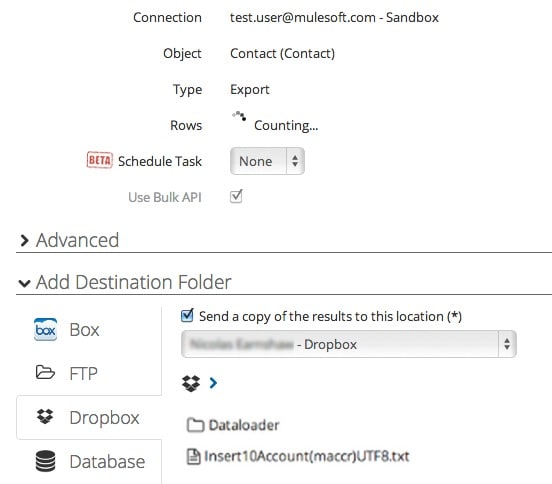Click the Insert10Account file document icon
This screenshot has width=552, height=484.
click(x=193, y=457)
